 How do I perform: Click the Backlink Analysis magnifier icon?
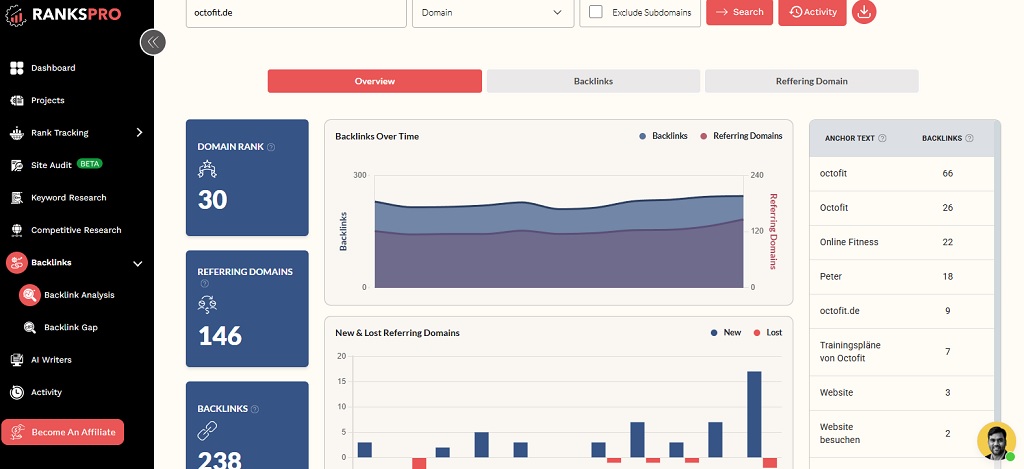[x=30, y=295]
